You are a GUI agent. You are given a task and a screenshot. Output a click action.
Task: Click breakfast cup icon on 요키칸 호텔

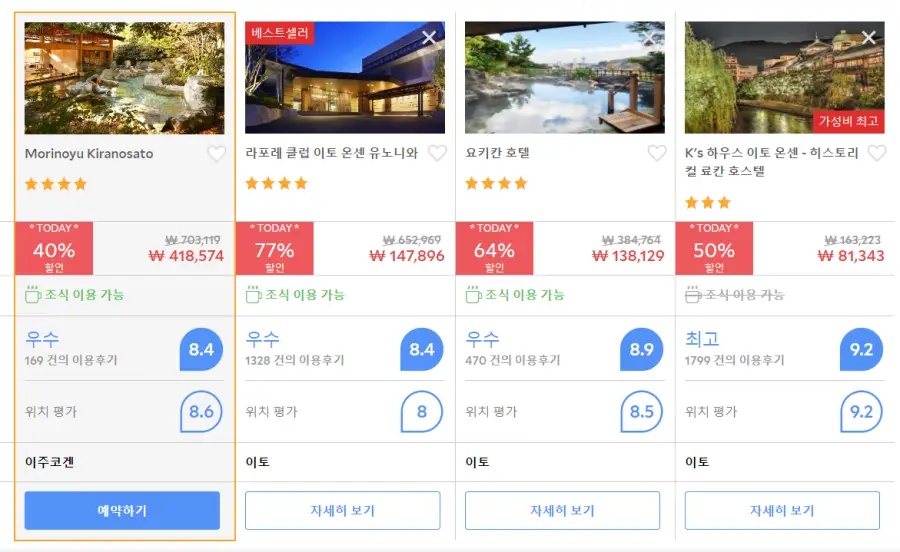point(473,295)
